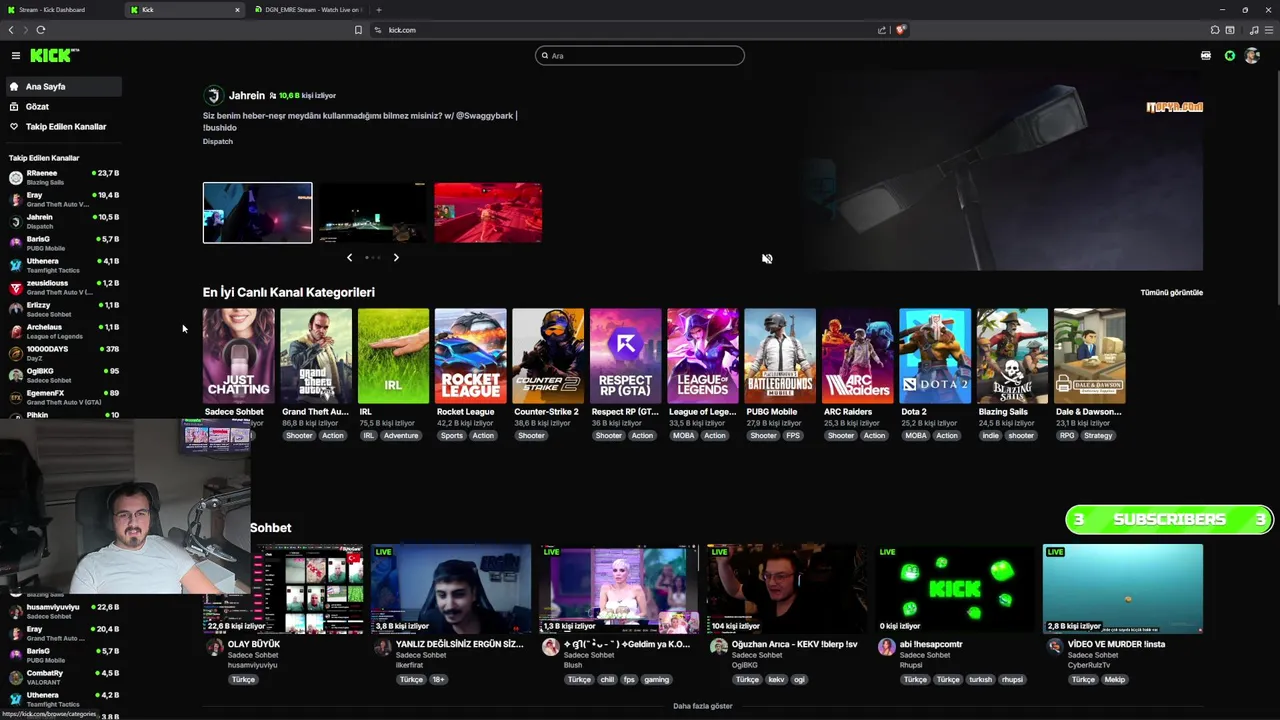Screen dimensions: 1280x720
Task: Unmute the featured stream player
Action: click(x=767, y=258)
